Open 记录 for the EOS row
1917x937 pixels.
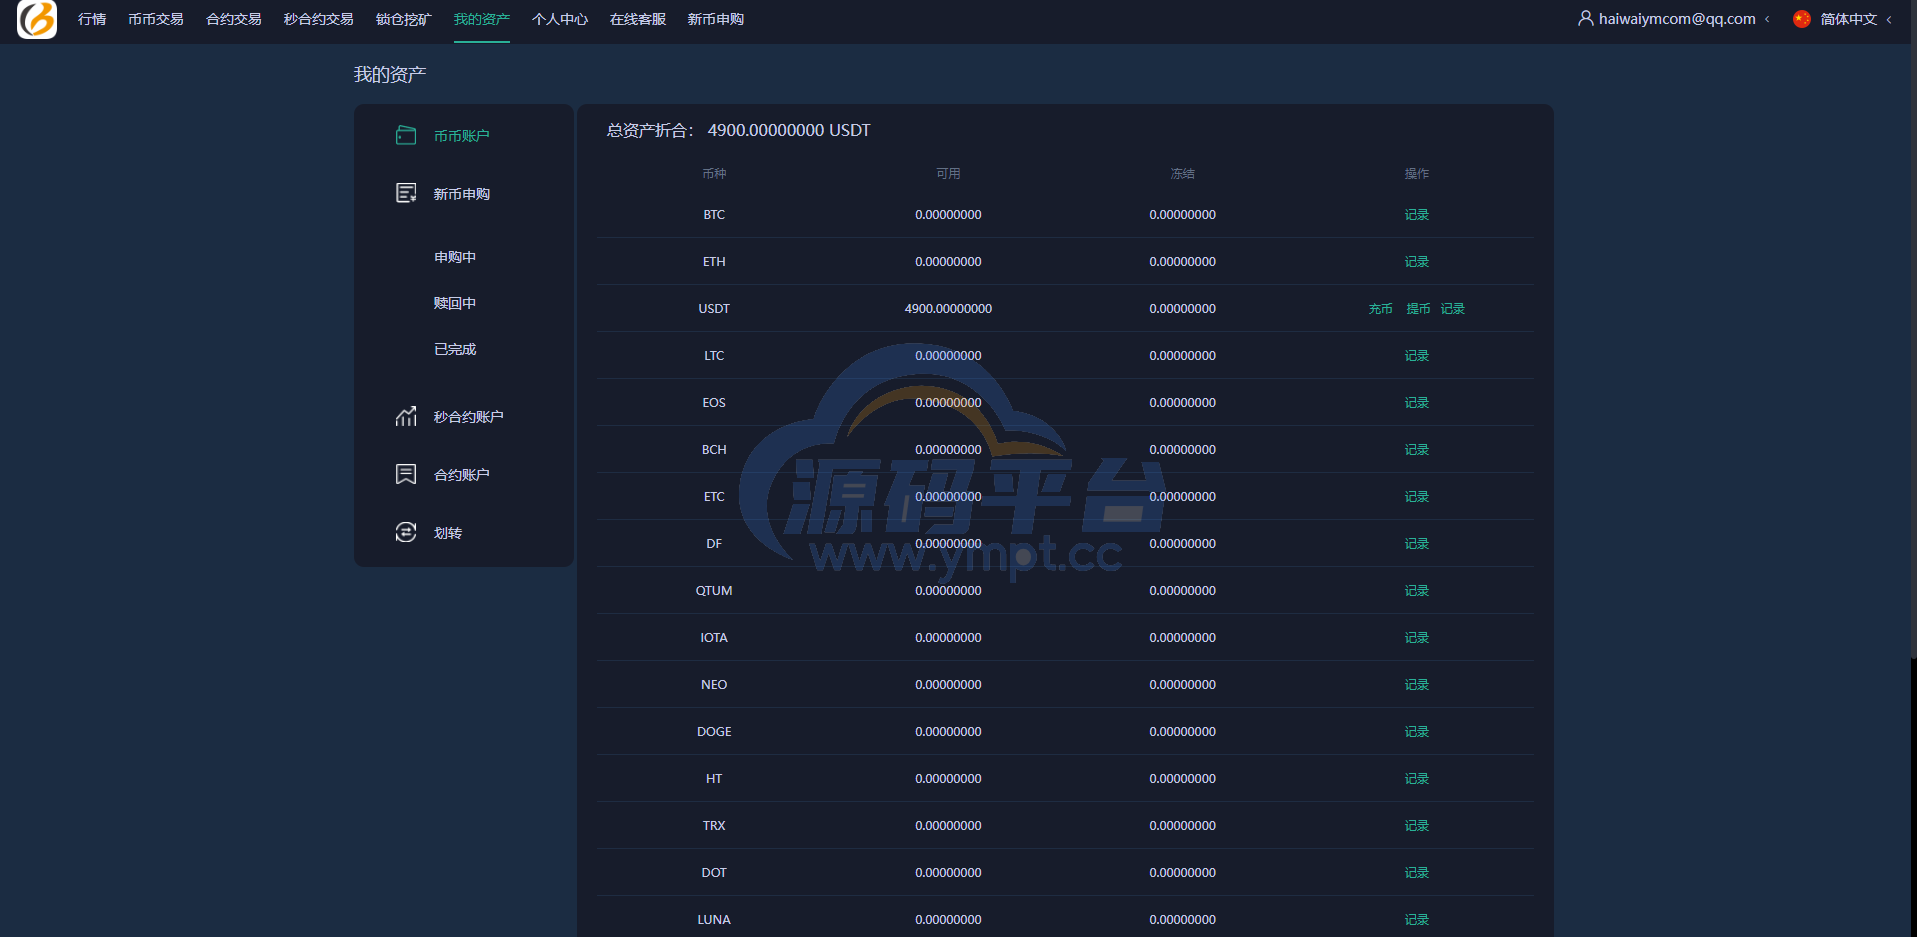coord(1417,402)
